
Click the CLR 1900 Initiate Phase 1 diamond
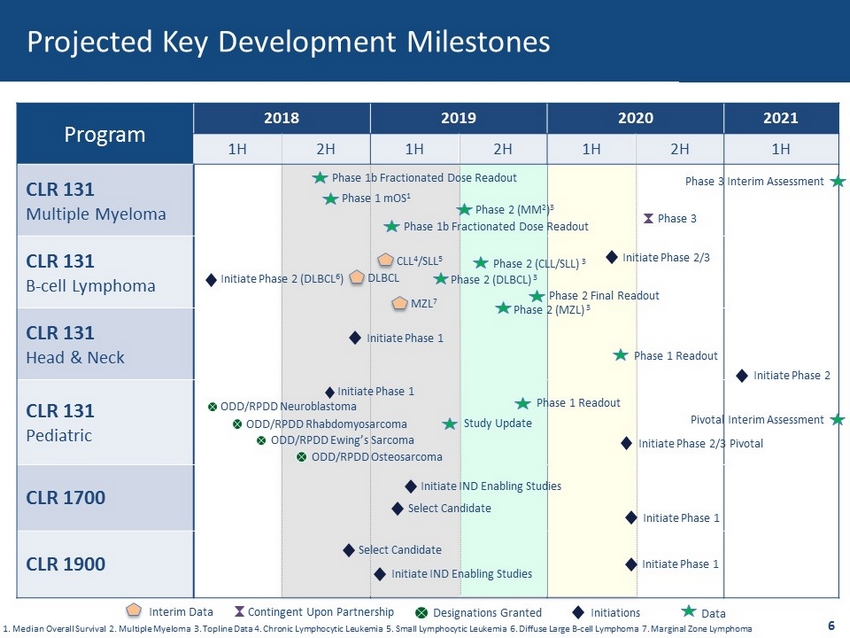pos(631,564)
